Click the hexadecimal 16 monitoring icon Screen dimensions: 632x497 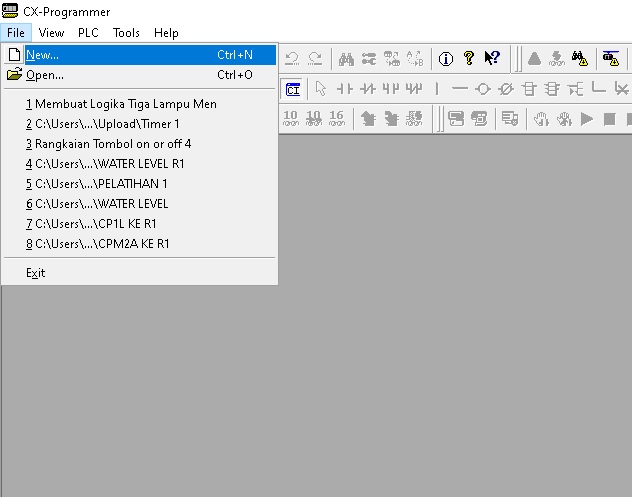click(x=337, y=119)
